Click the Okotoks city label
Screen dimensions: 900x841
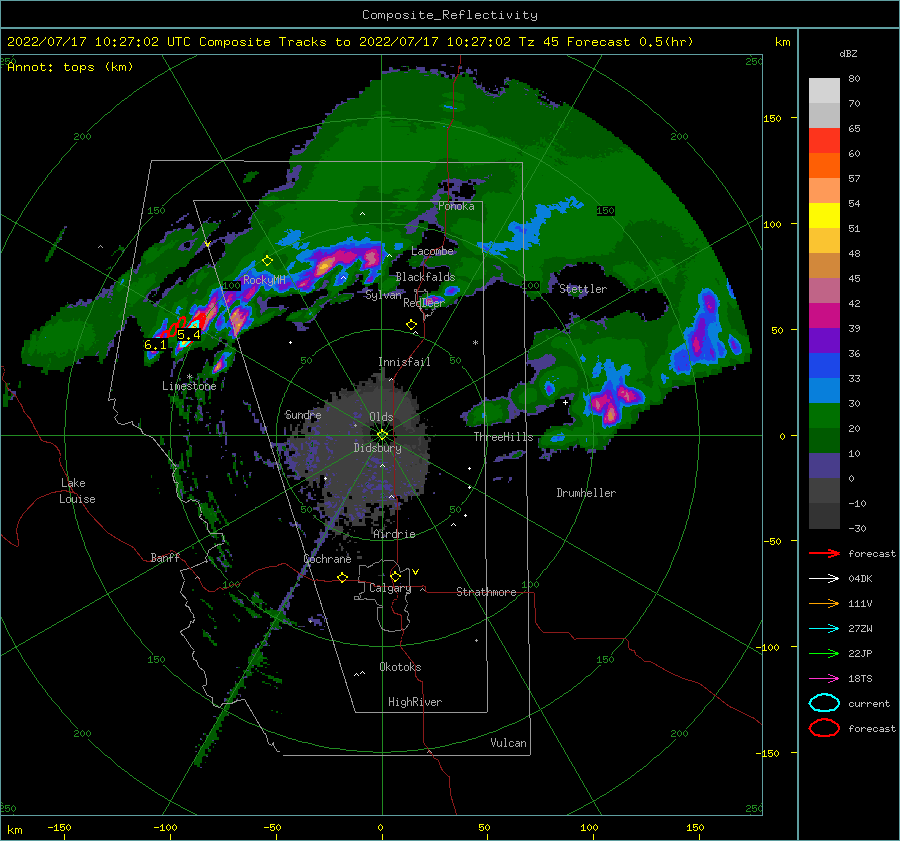[x=400, y=667]
